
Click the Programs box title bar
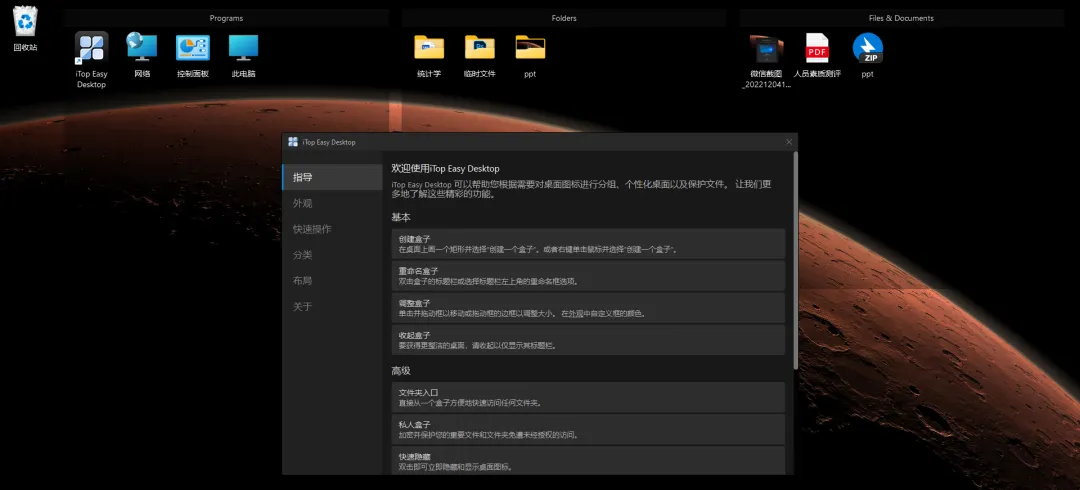[x=226, y=18]
